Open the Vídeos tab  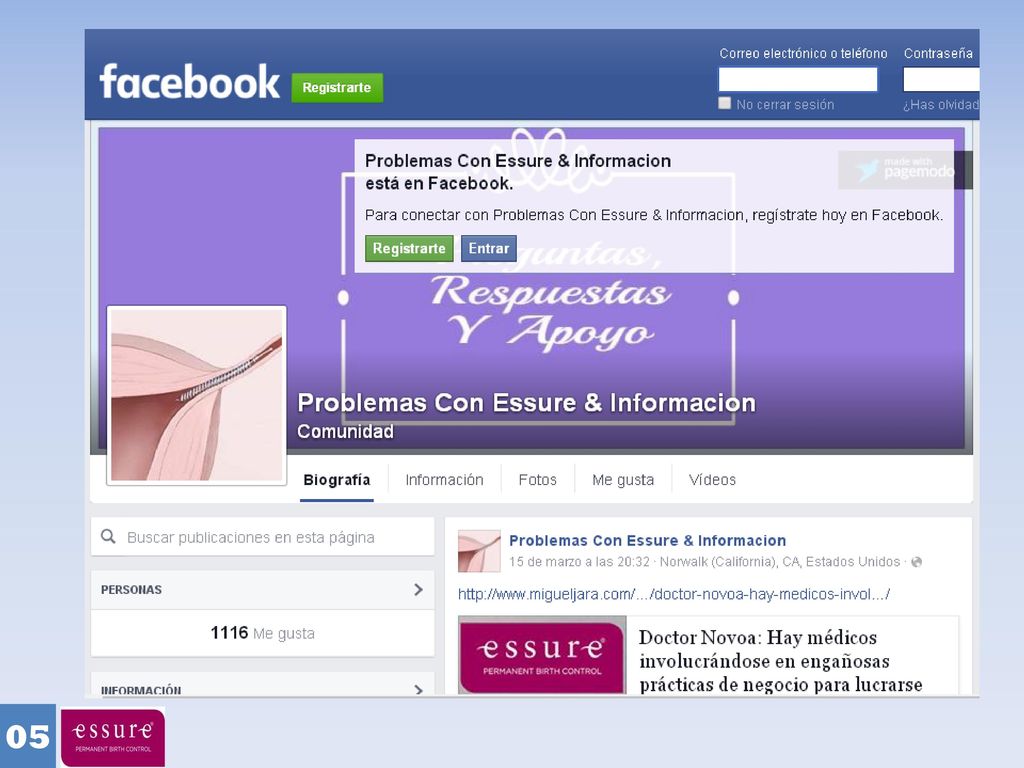(x=712, y=480)
